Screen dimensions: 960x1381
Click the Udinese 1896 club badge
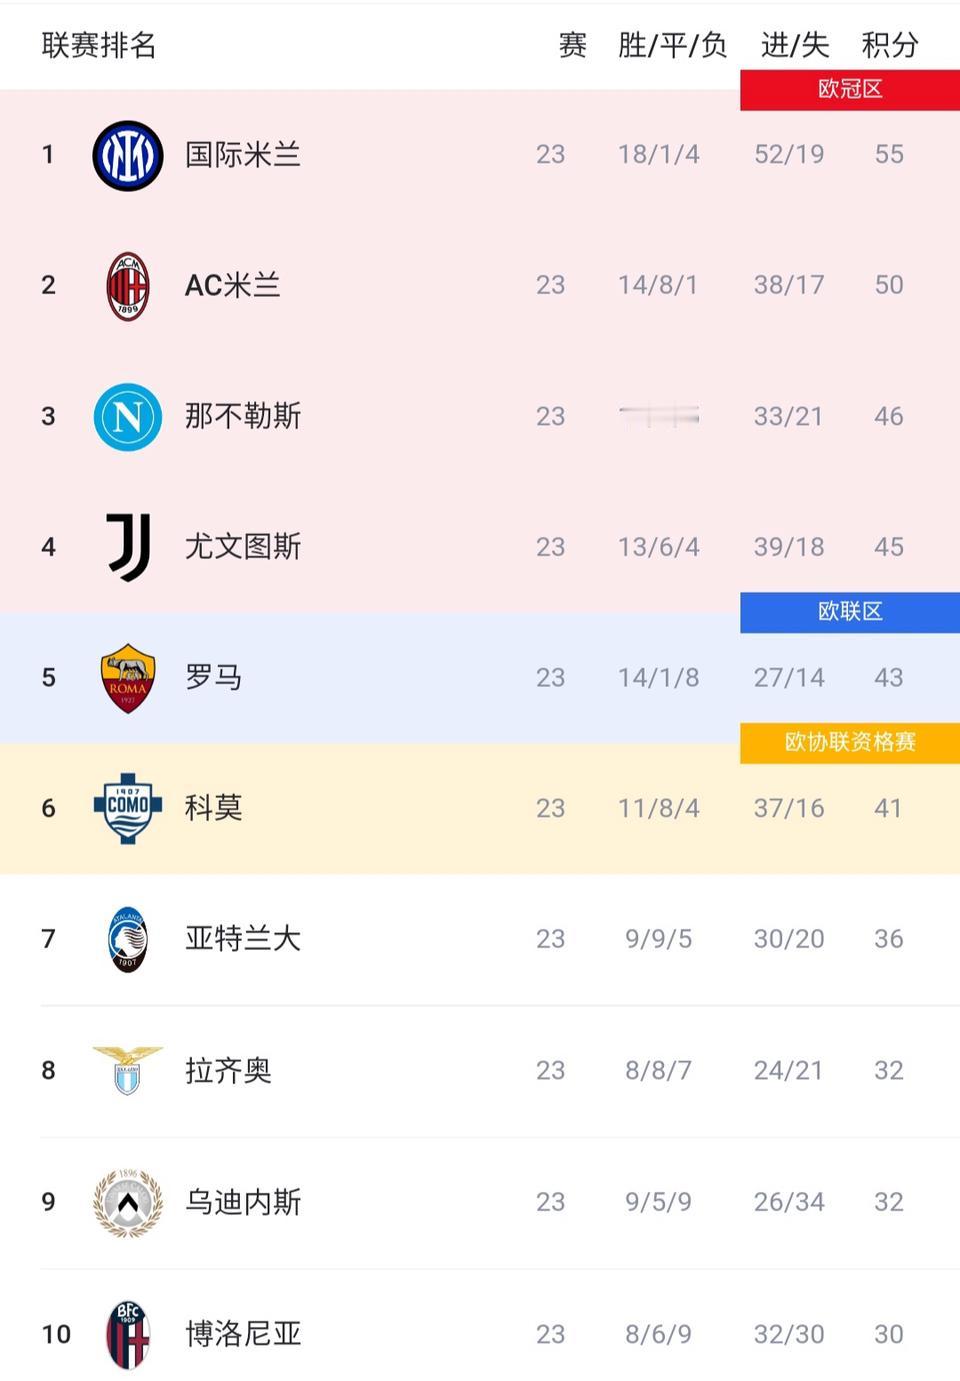pos(127,1201)
